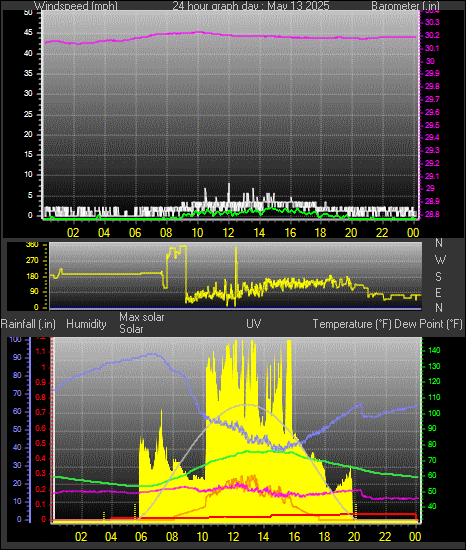Click the W compass direction label

[x=440, y=260]
